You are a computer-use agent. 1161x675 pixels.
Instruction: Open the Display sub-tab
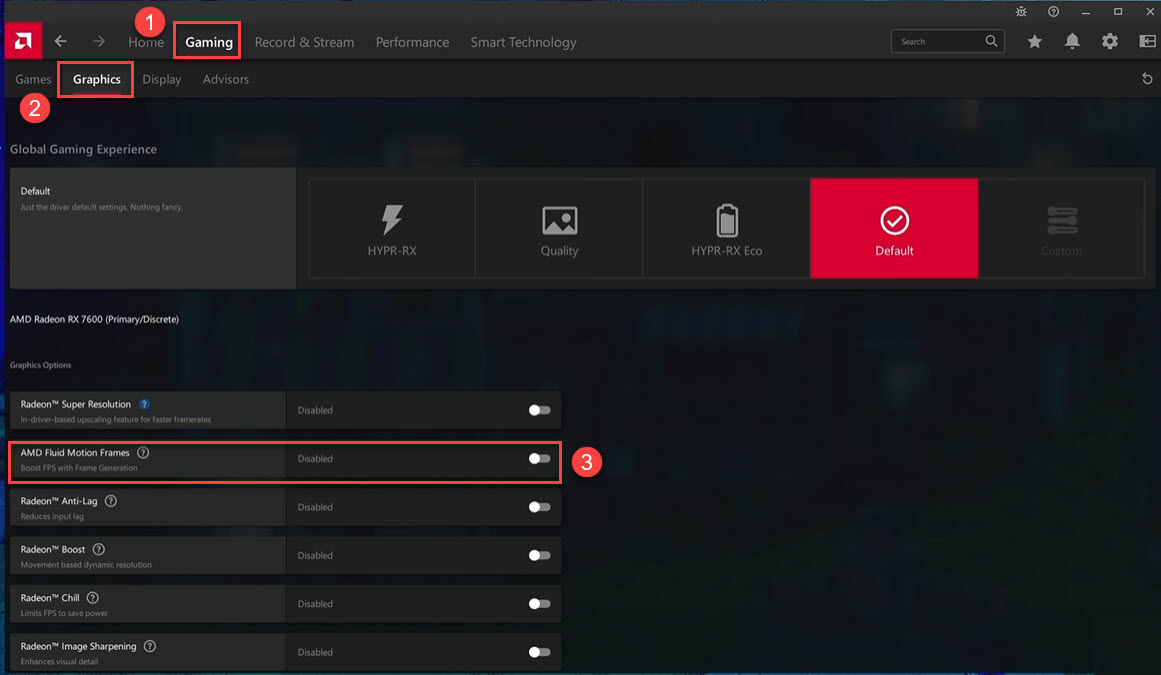click(x=161, y=79)
